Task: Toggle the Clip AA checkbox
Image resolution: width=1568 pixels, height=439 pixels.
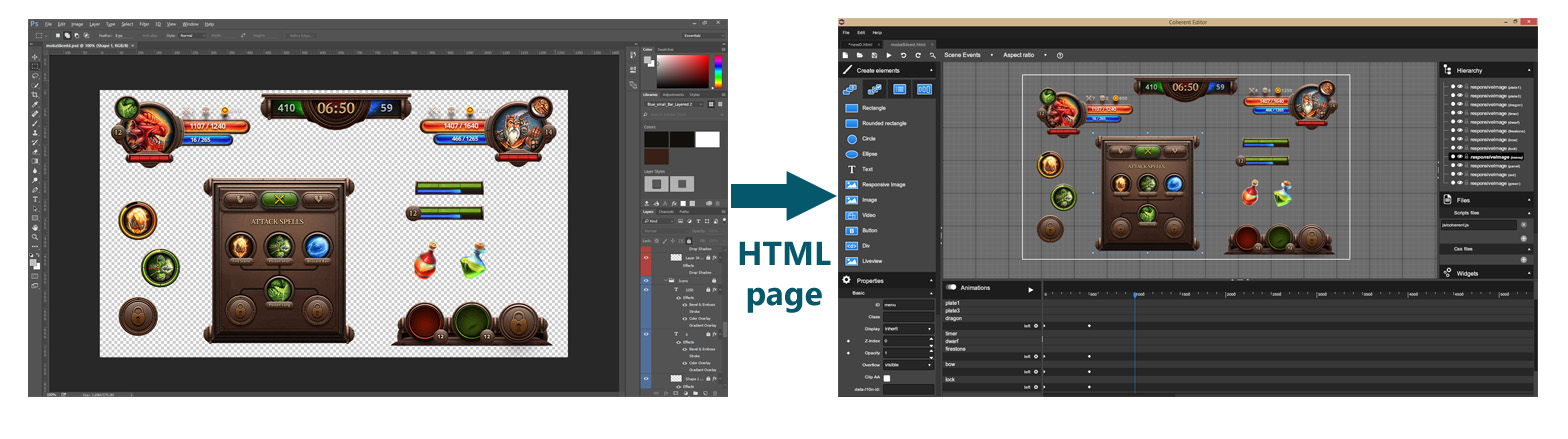Action: (887, 378)
